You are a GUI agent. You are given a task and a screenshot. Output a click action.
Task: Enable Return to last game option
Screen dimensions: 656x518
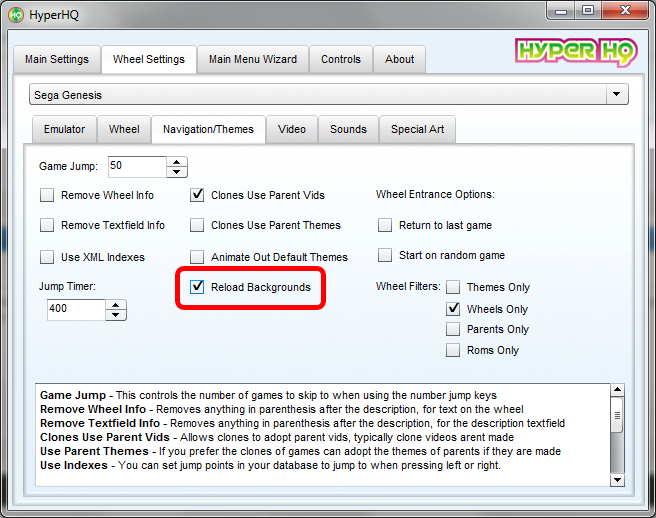click(385, 225)
